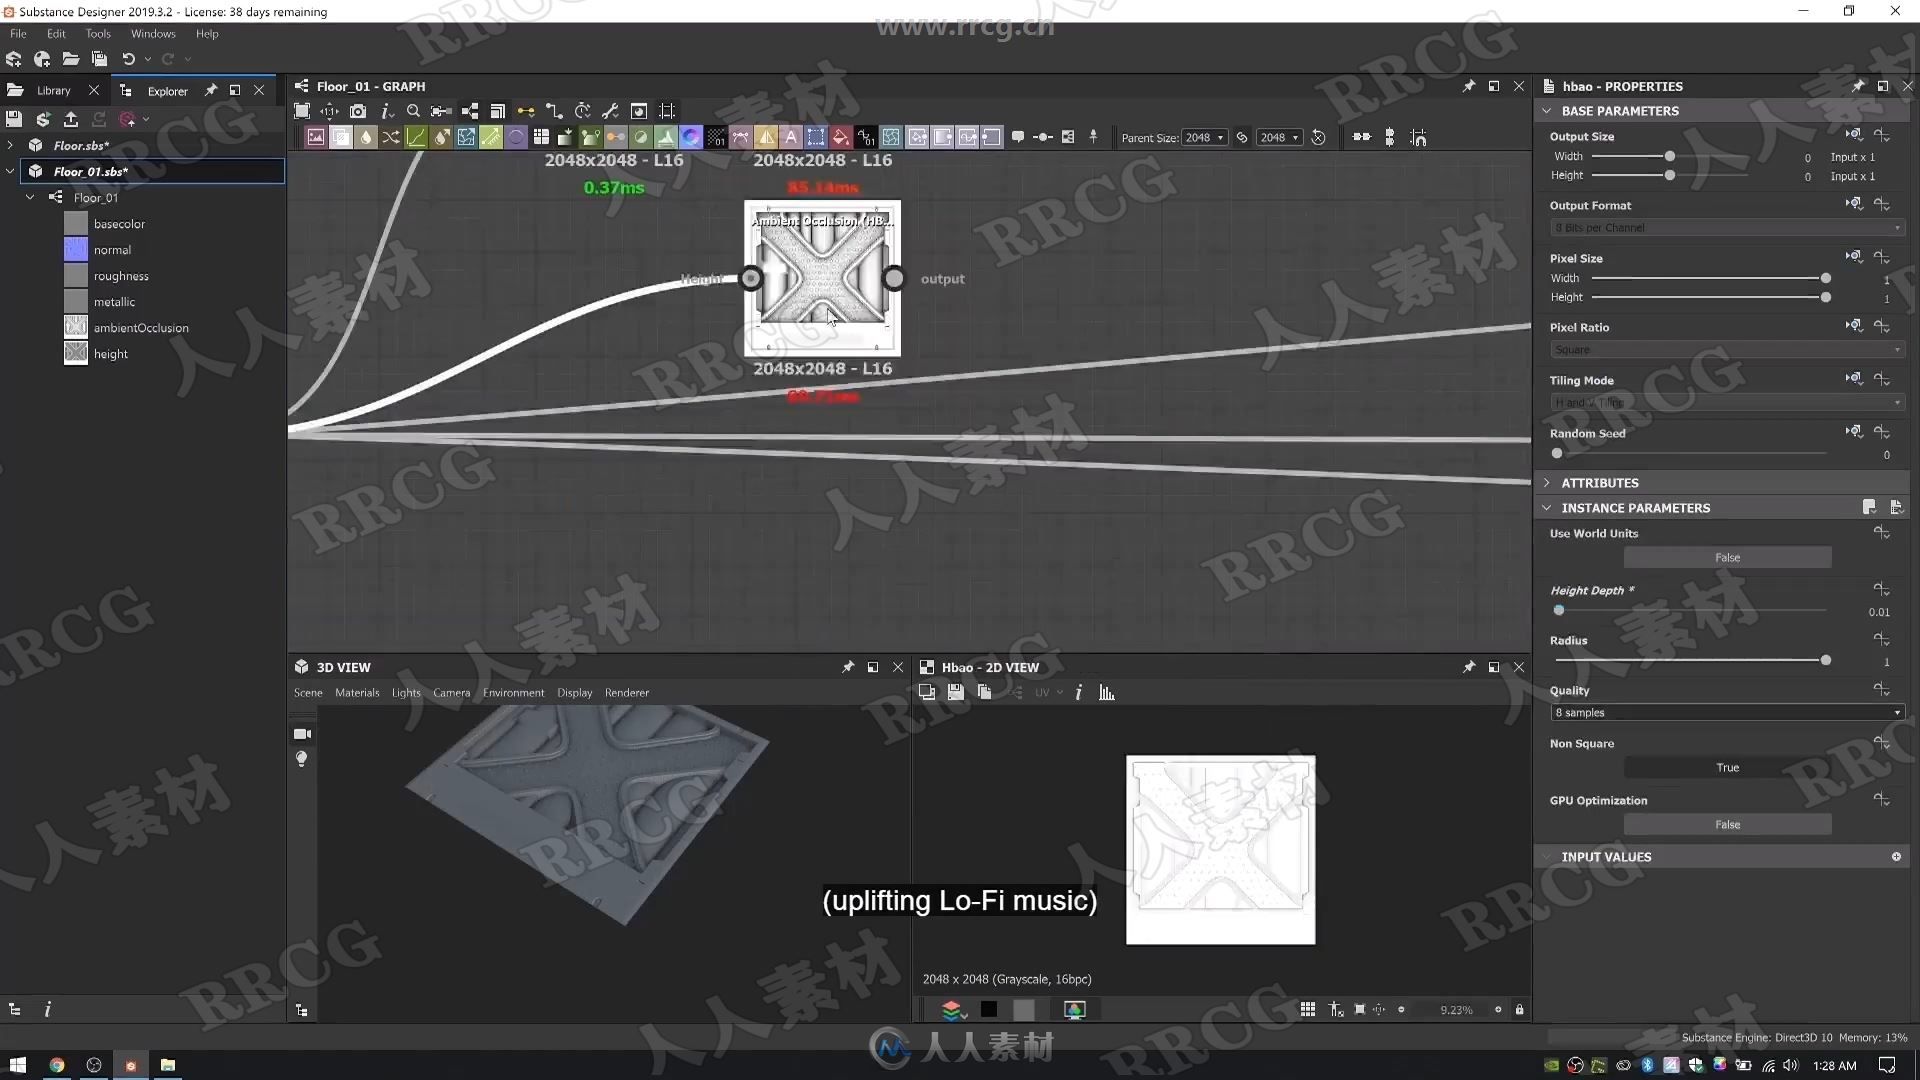Select the Ambient Occlusion HBAO node thumbnail
1920x1080 pixels.
pos(822,278)
